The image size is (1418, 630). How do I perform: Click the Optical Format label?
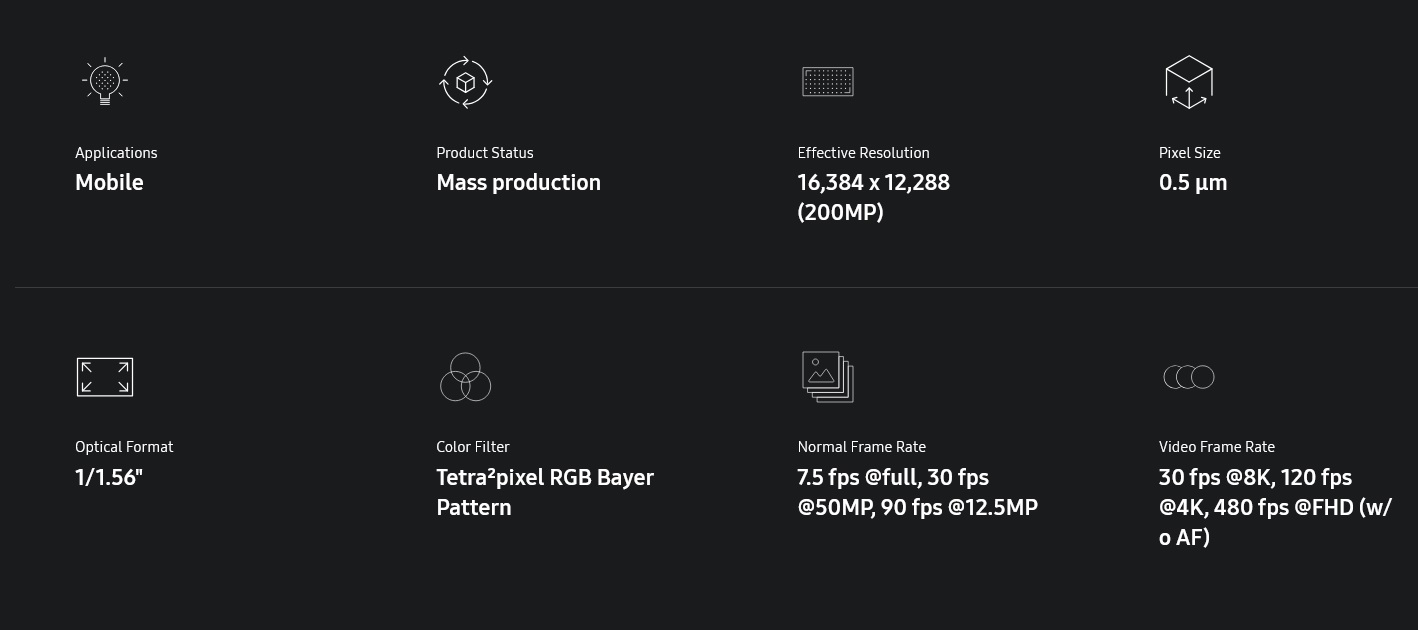124,447
